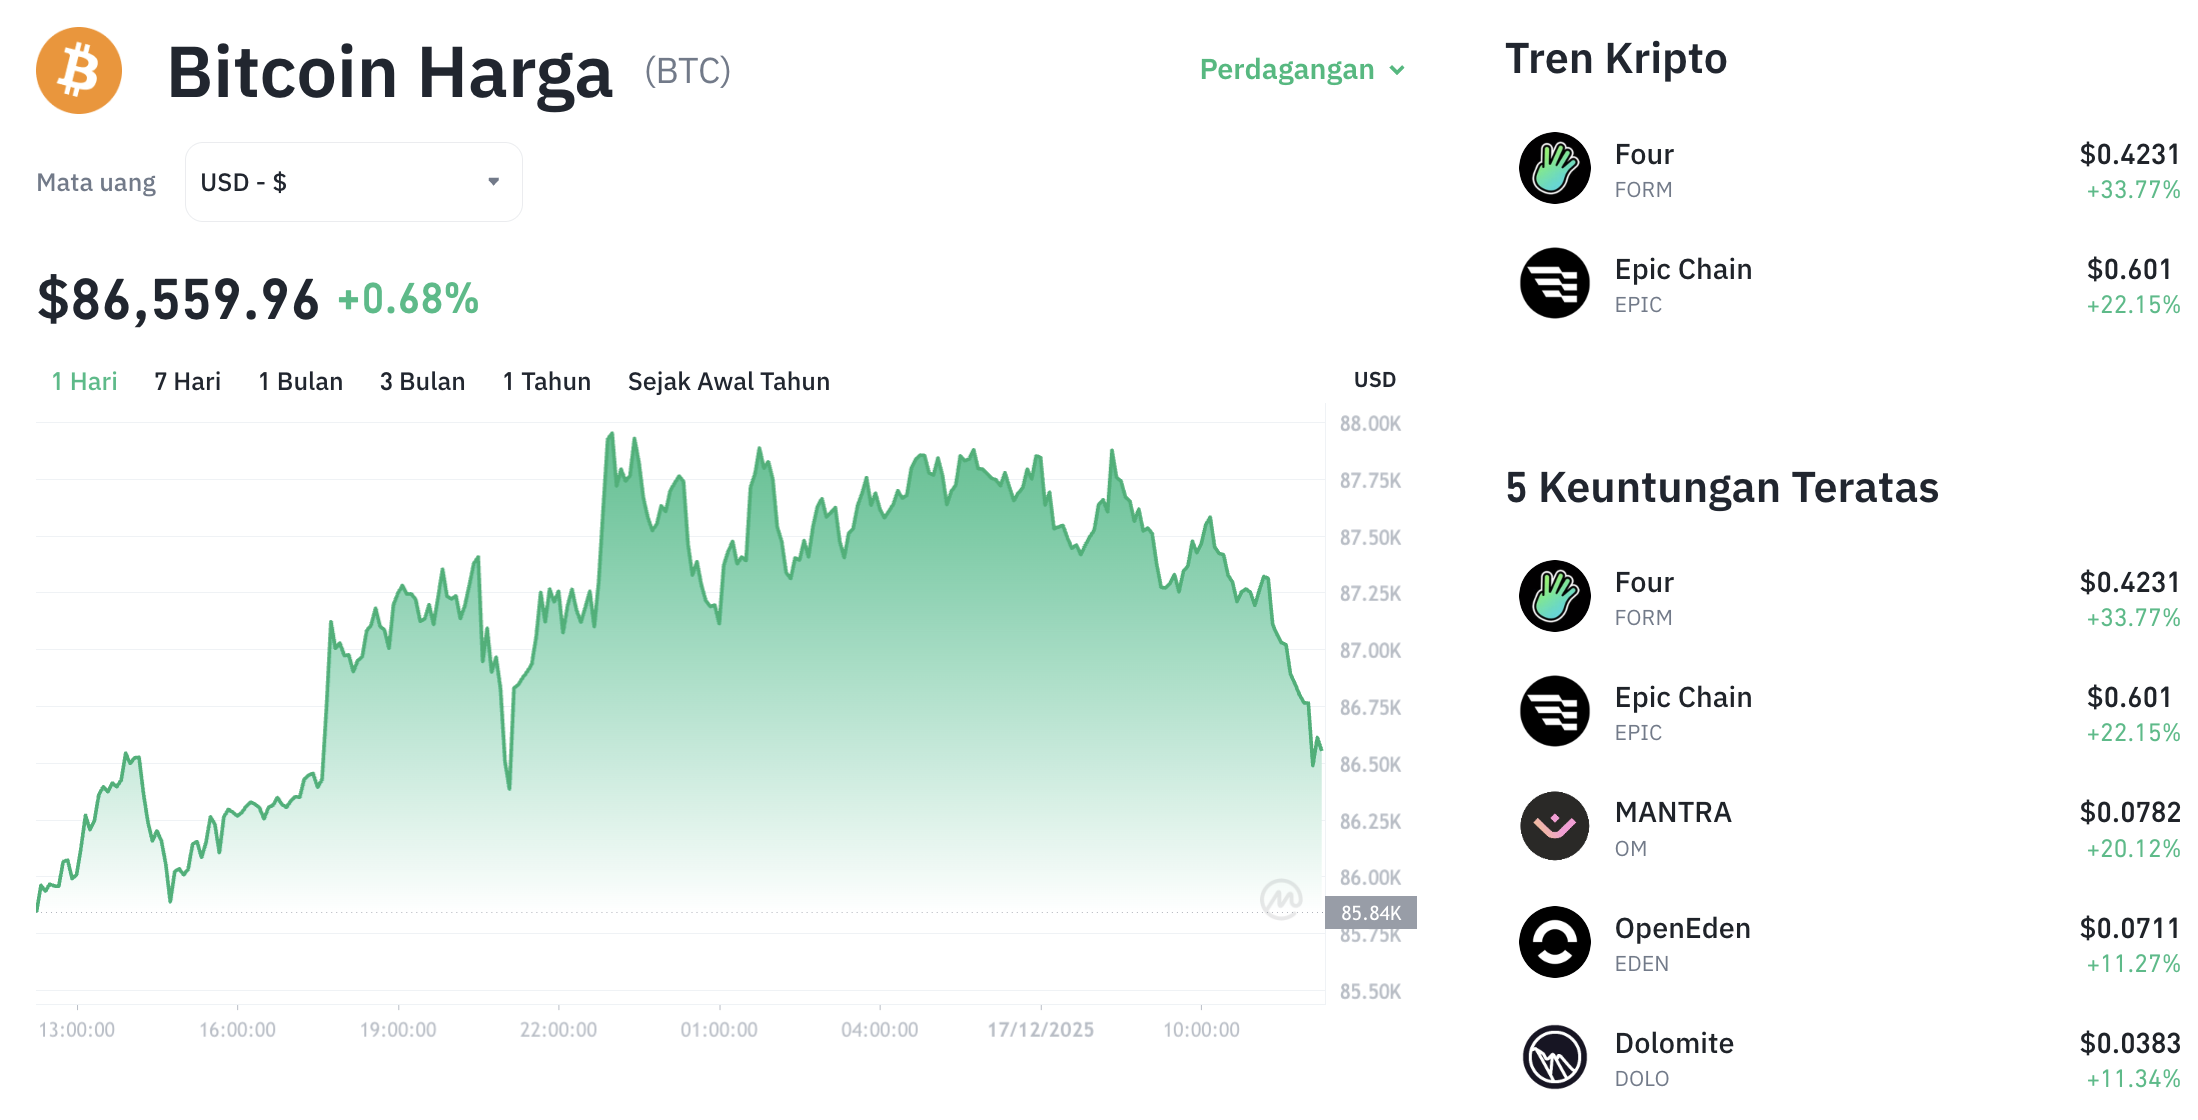Click the Bitcoin price $86,559.96 display
2198x1120 pixels.
(x=177, y=296)
